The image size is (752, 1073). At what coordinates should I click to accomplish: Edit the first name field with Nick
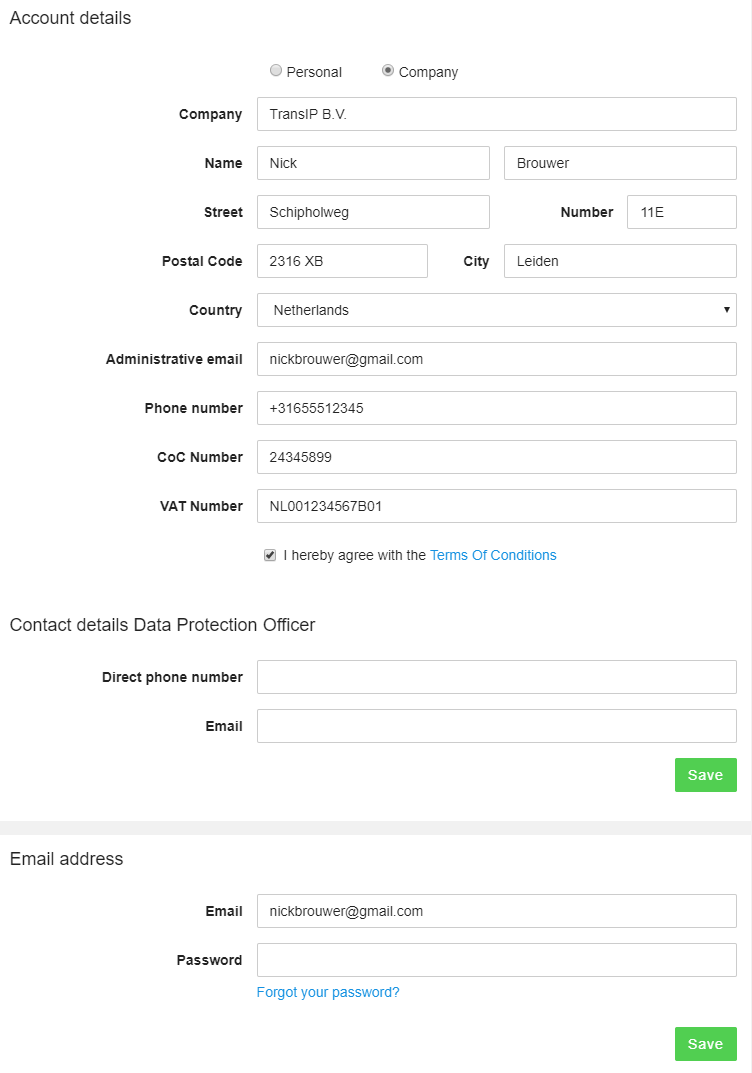pyautogui.click(x=374, y=163)
